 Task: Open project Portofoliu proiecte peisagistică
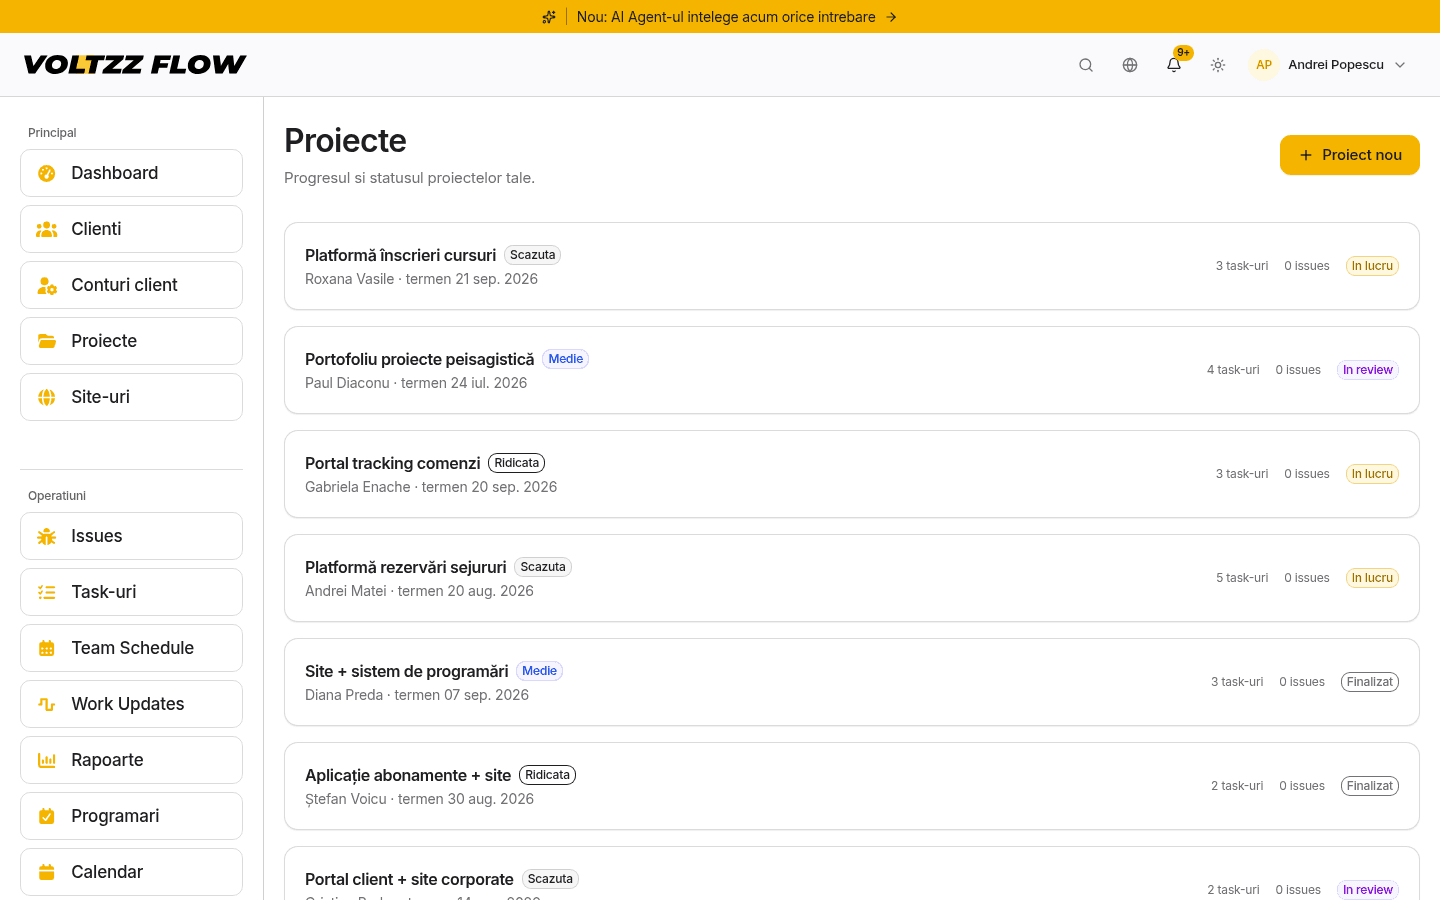point(852,370)
